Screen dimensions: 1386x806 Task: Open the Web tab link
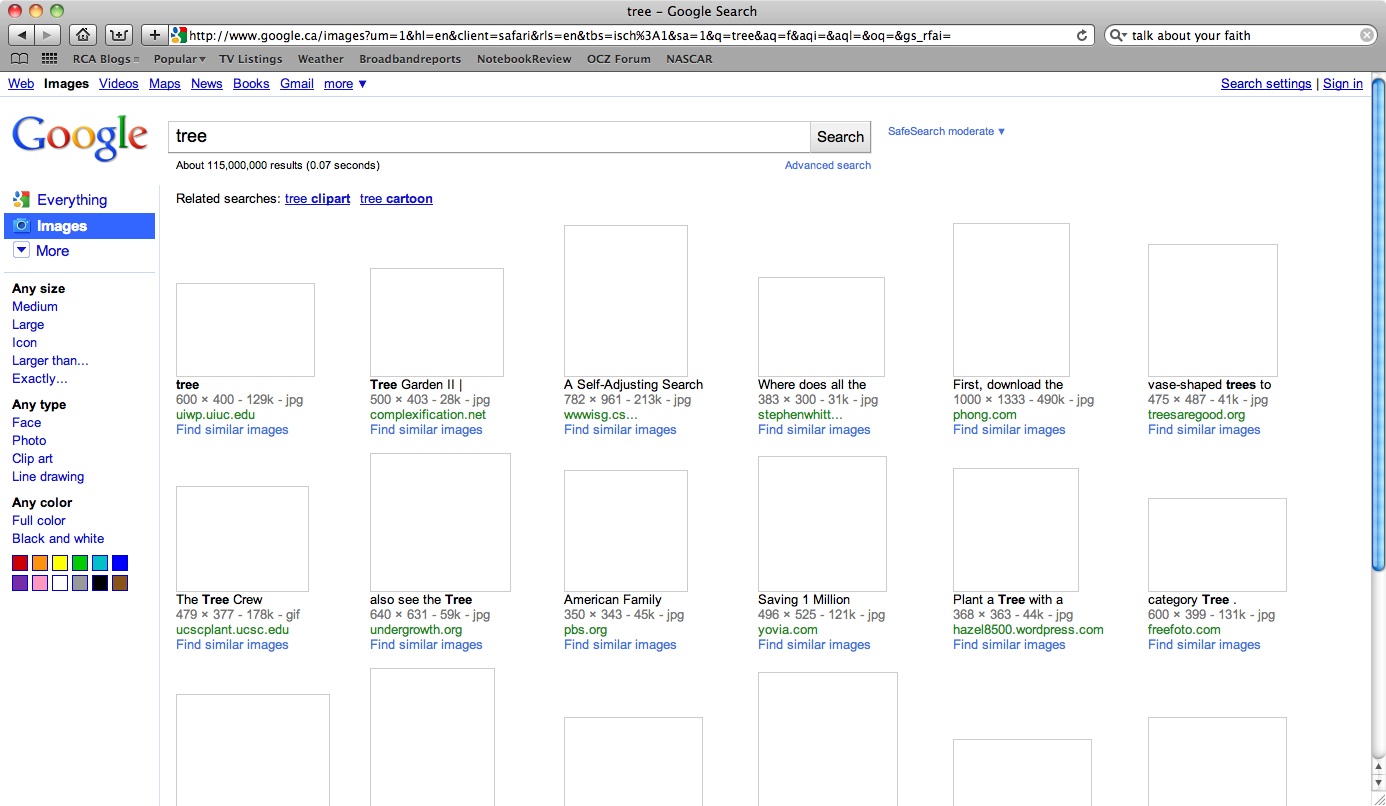click(21, 84)
